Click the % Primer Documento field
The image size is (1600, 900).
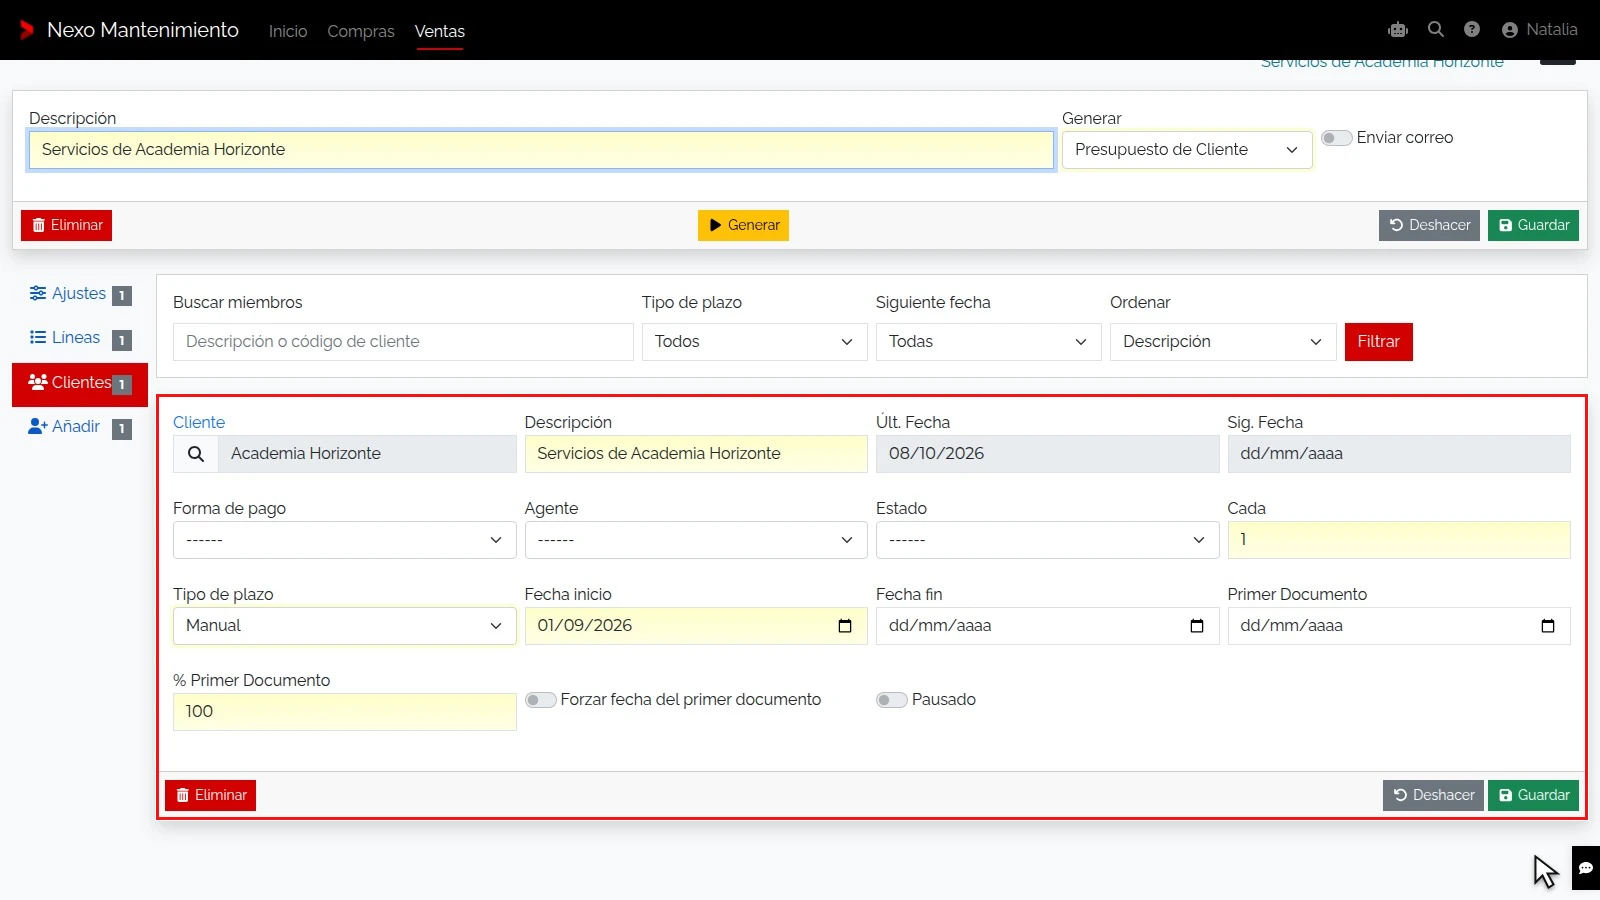[x=345, y=712]
